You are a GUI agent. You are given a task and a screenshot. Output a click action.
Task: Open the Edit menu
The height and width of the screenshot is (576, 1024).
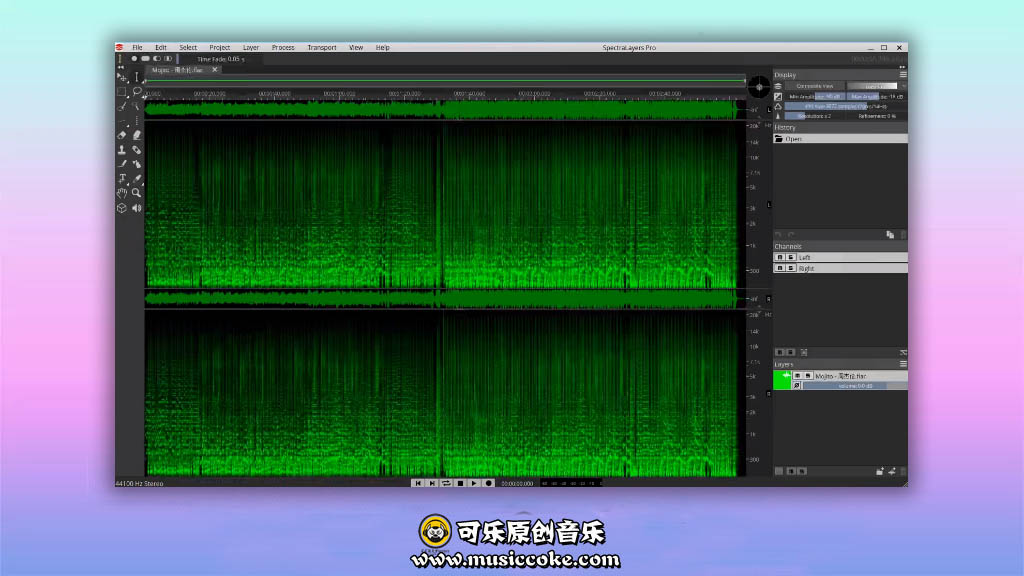click(x=161, y=48)
